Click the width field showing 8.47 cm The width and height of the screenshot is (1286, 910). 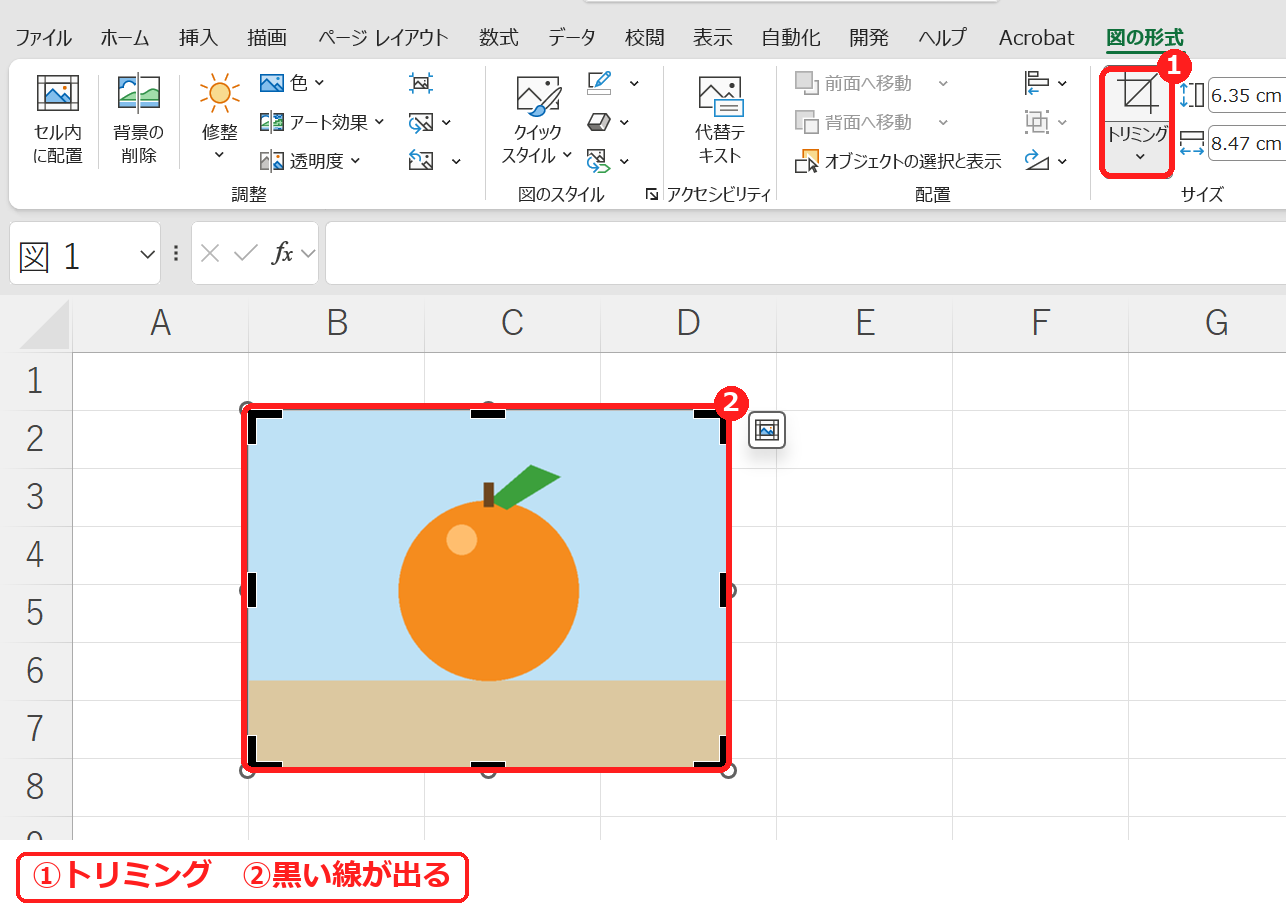(1246, 143)
